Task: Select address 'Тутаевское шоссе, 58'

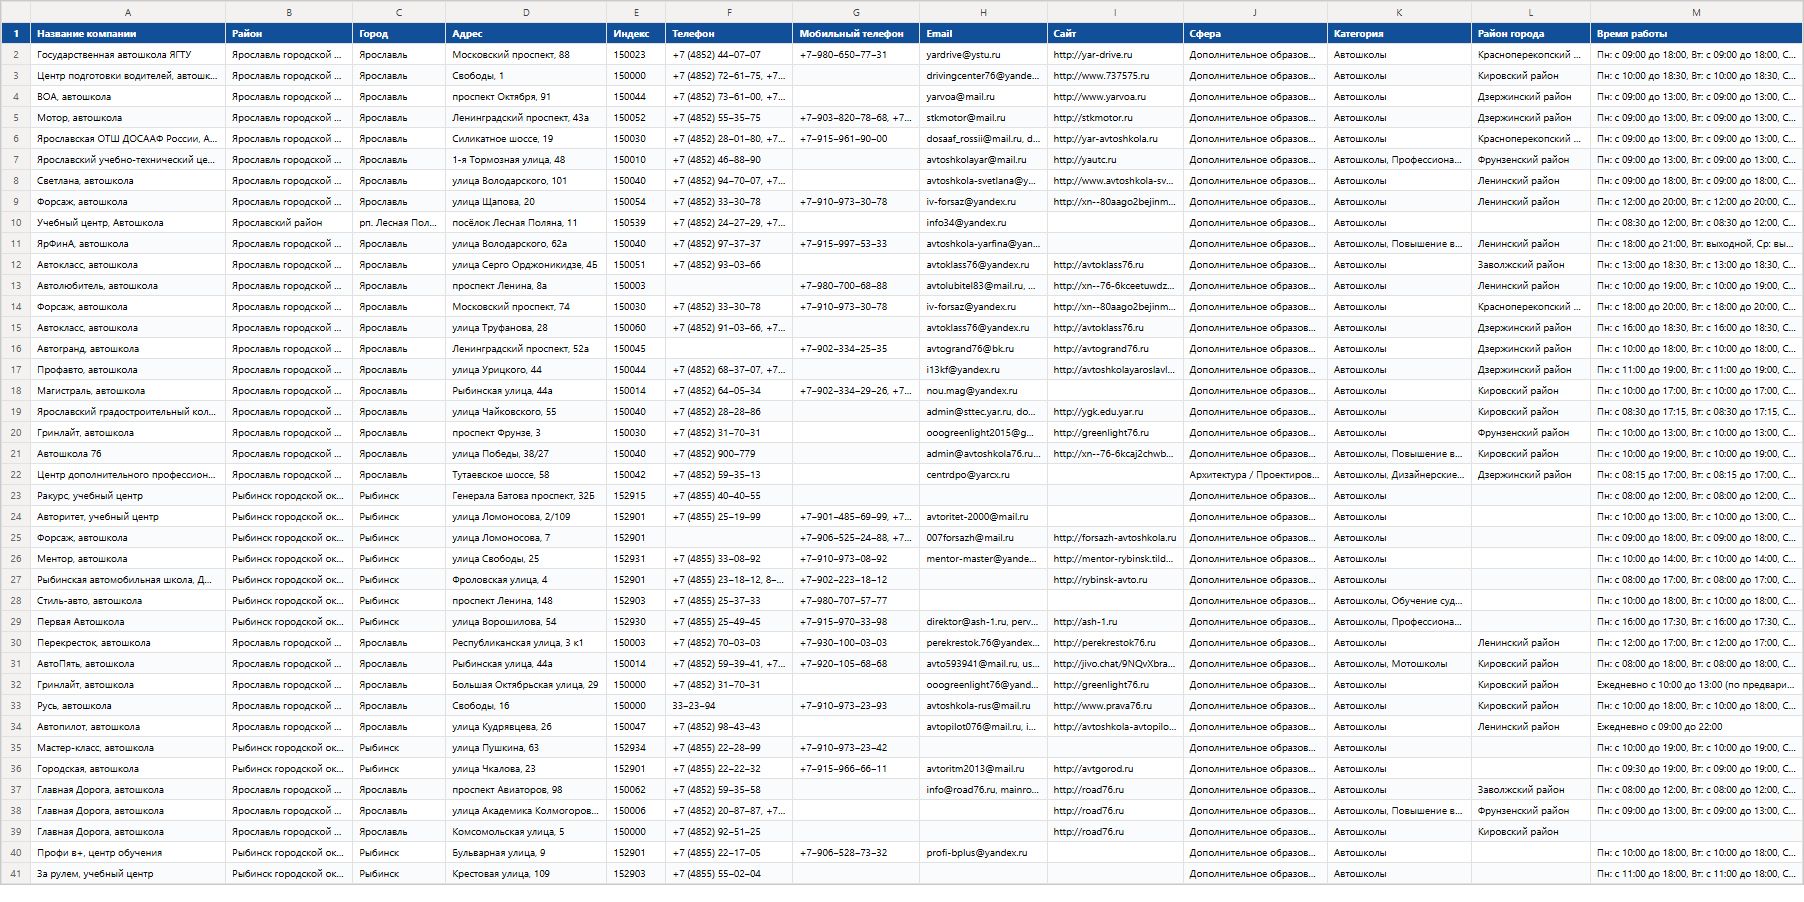Action: (526, 475)
